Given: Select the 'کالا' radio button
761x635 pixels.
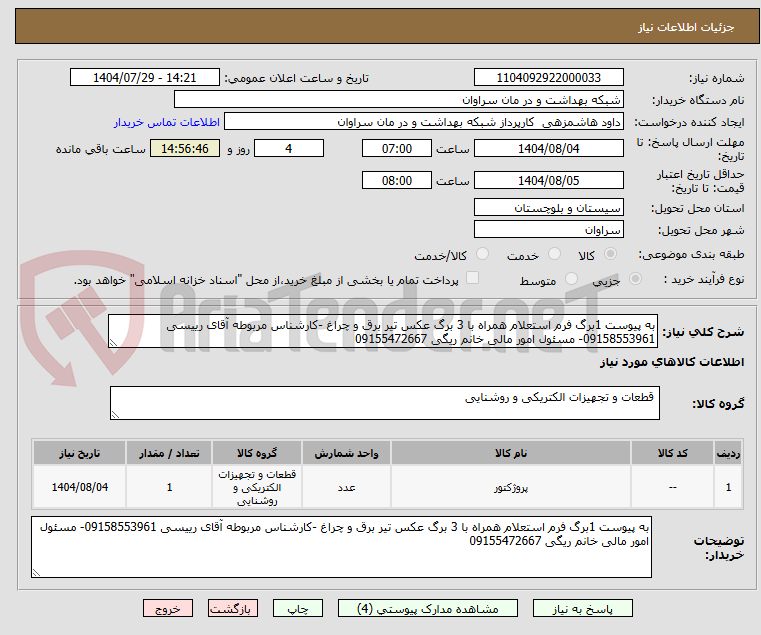Looking at the screenshot, I should tap(611, 254).
